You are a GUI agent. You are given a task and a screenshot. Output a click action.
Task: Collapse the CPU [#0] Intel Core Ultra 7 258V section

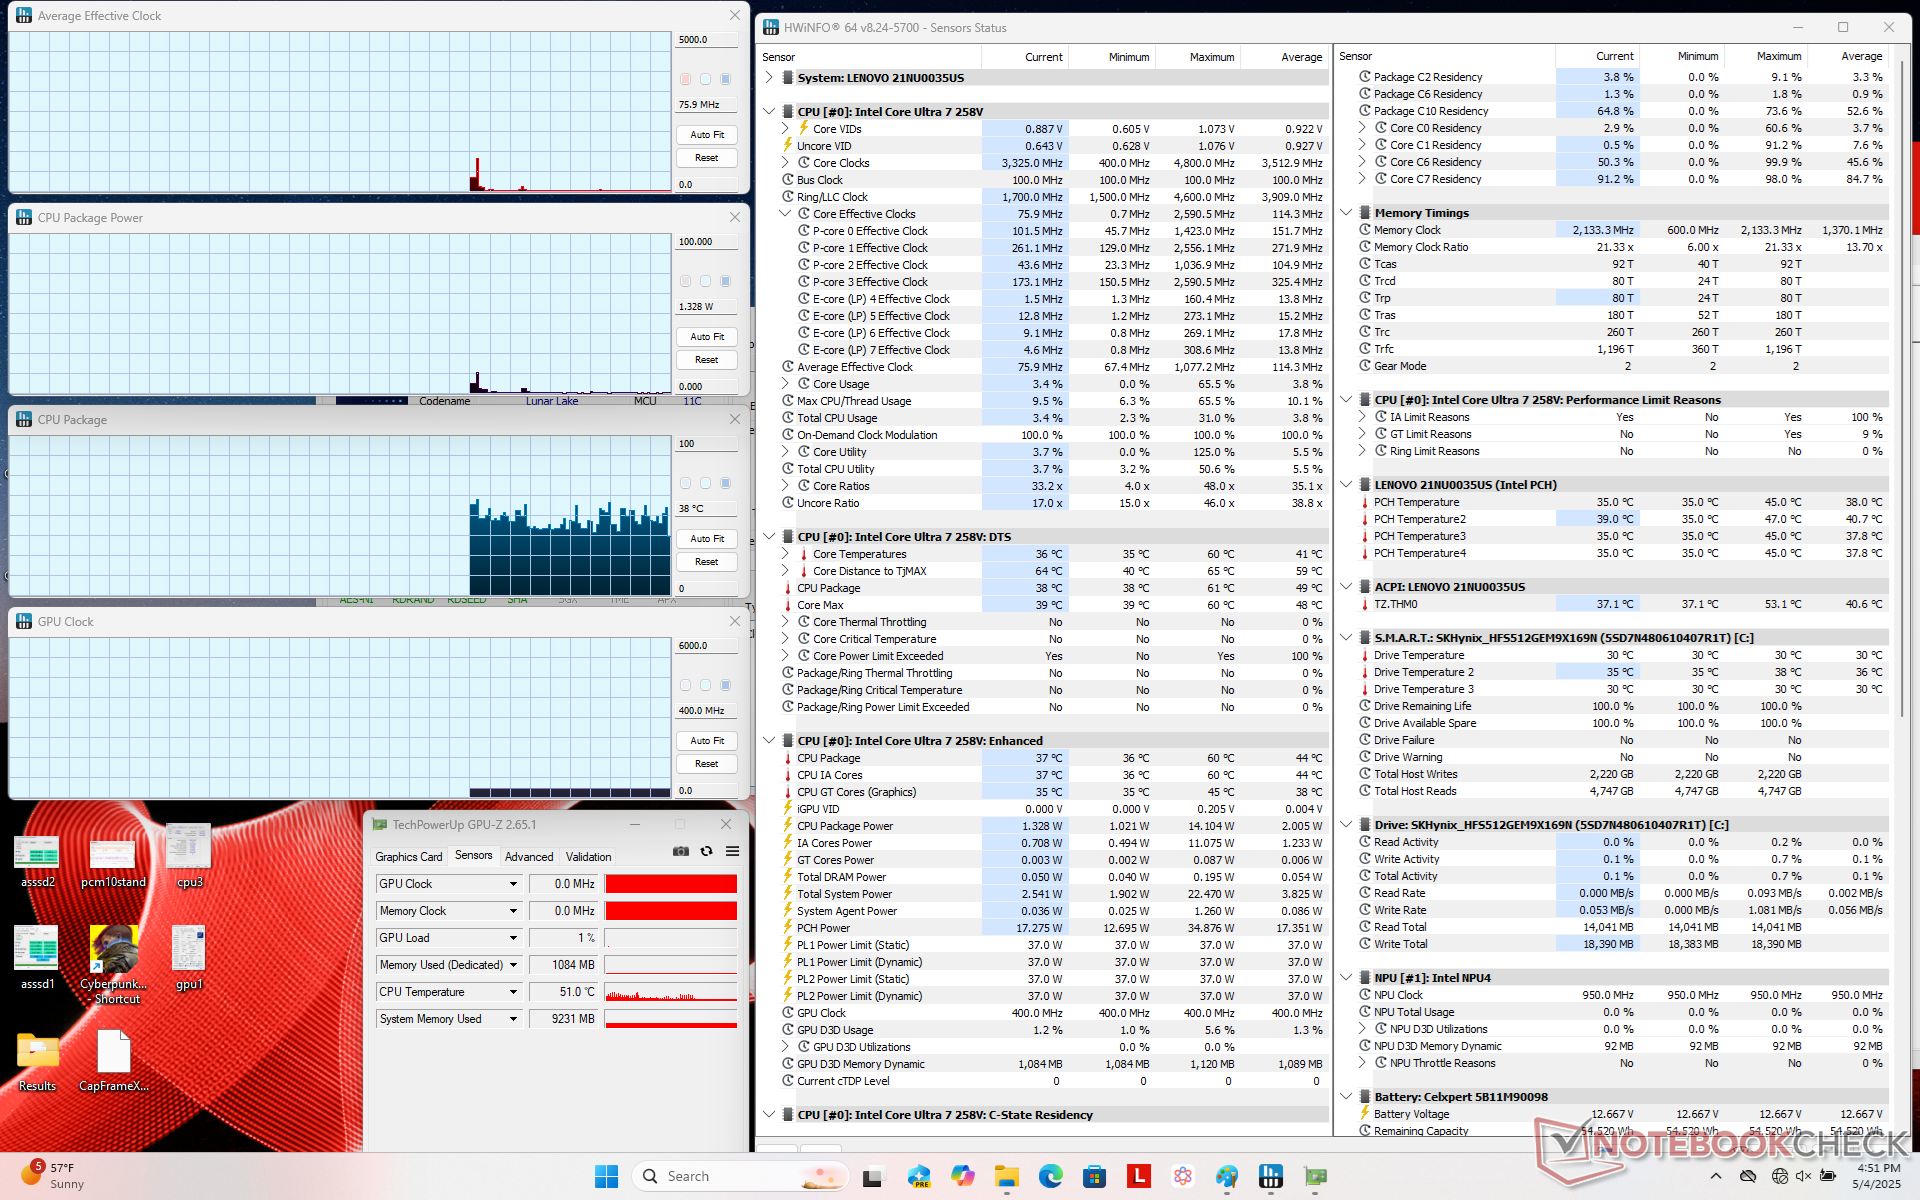769,112
